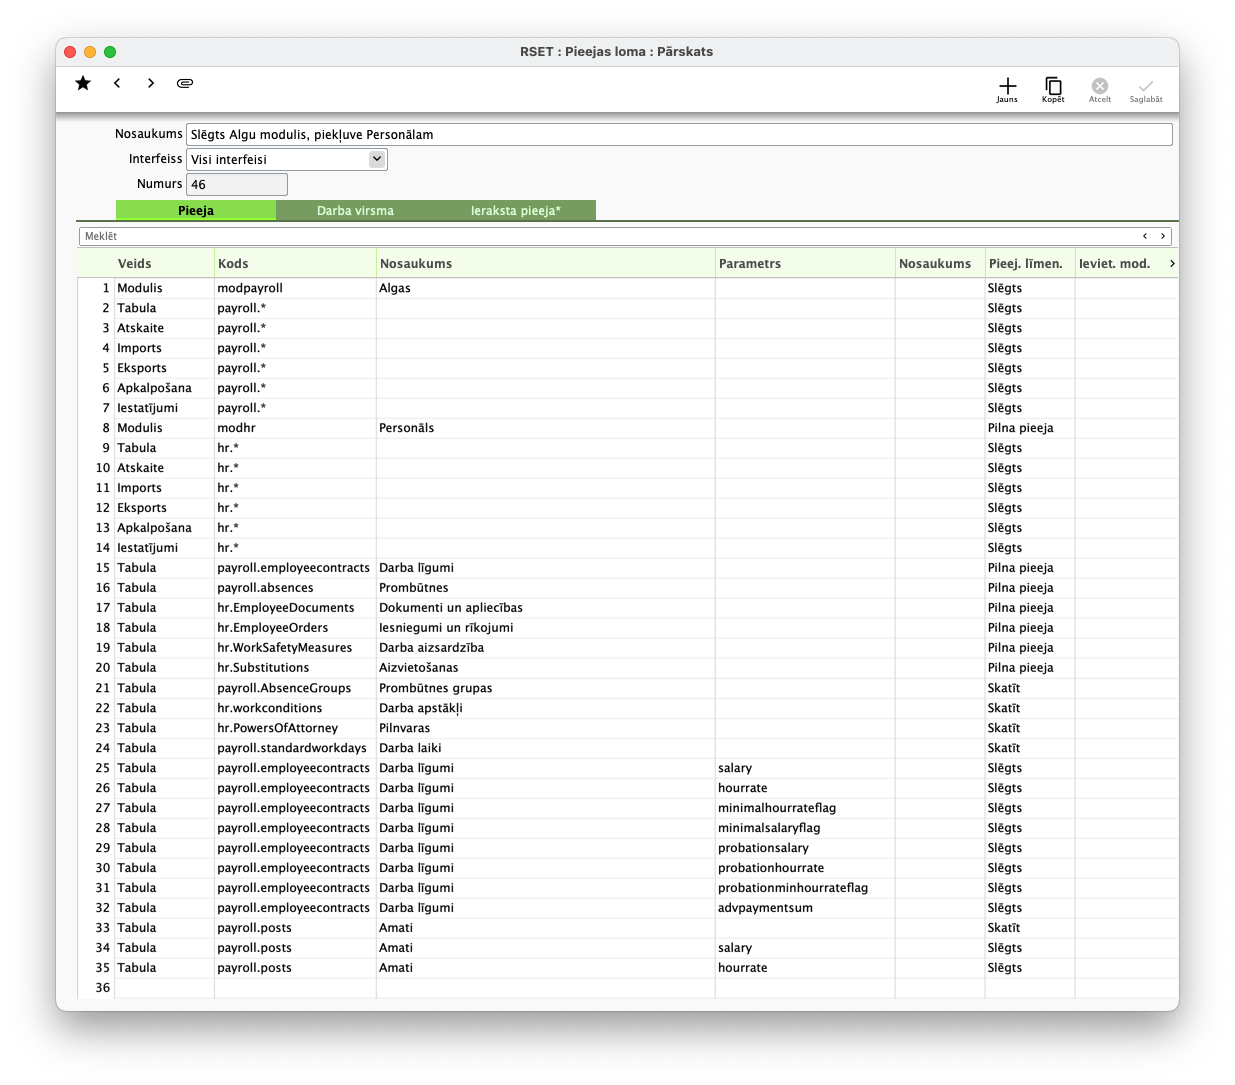
Task: Select payroll.standardworkdays cell
Action: (x=295, y=748)
